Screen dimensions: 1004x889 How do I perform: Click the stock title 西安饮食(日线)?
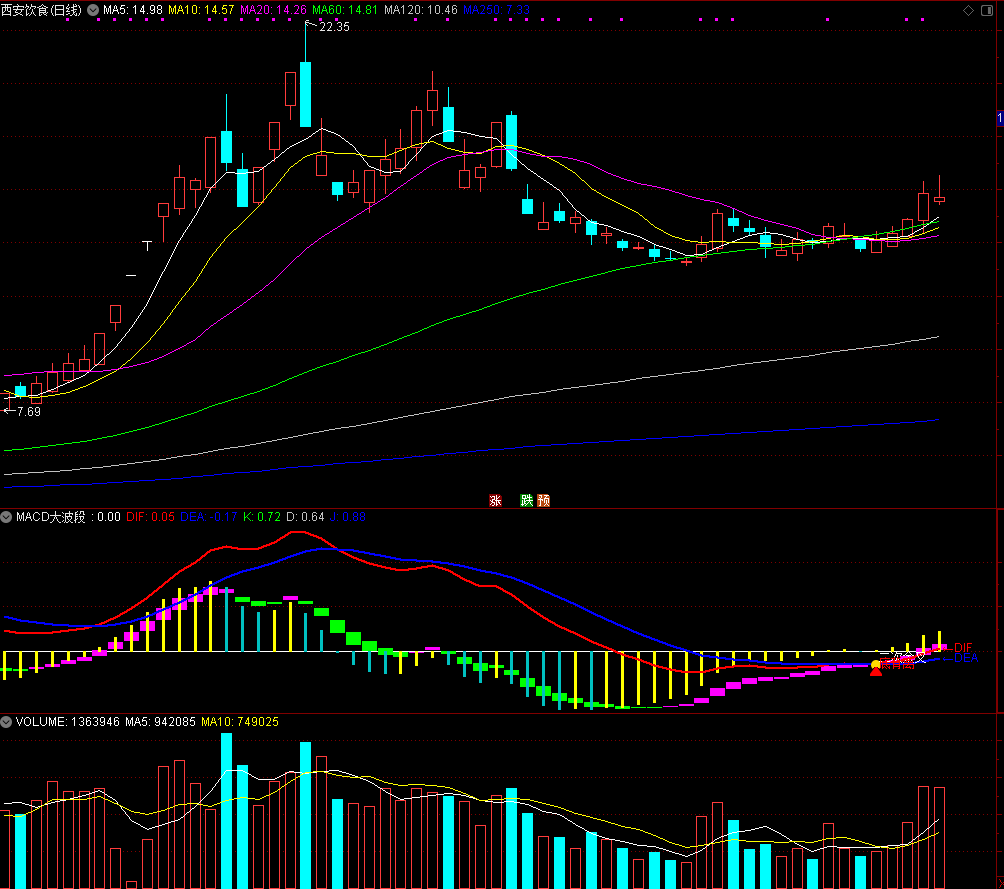click(42, 10)
